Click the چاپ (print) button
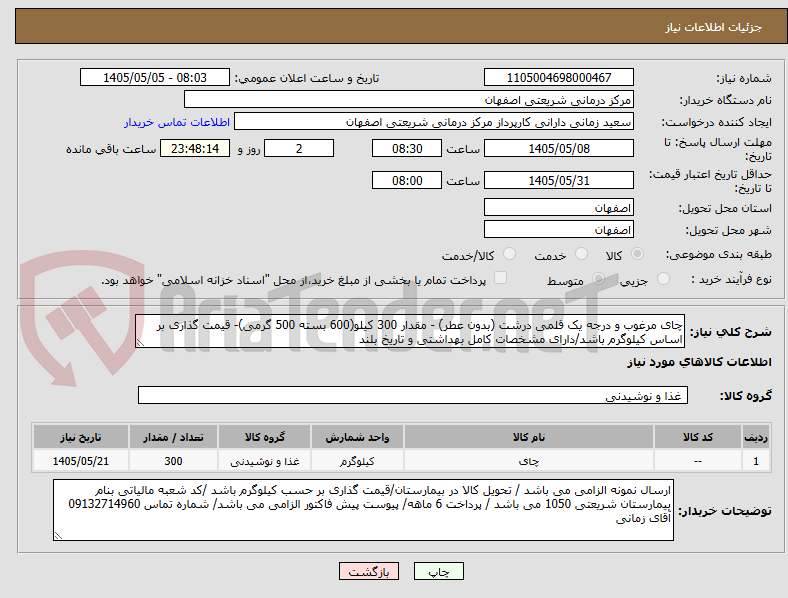The width and height of the screenshot is (788, 598). click(x=438, y=572)
